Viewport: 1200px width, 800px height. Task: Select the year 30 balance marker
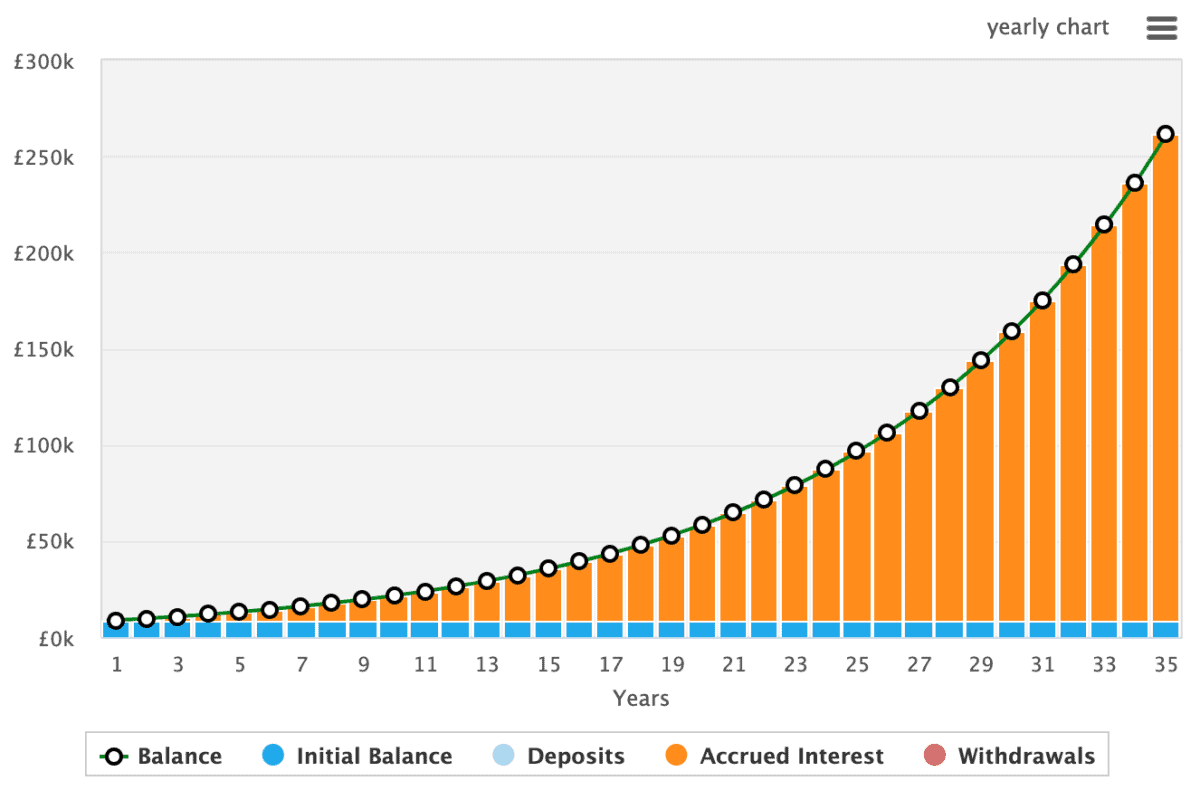pos(1011,331)
